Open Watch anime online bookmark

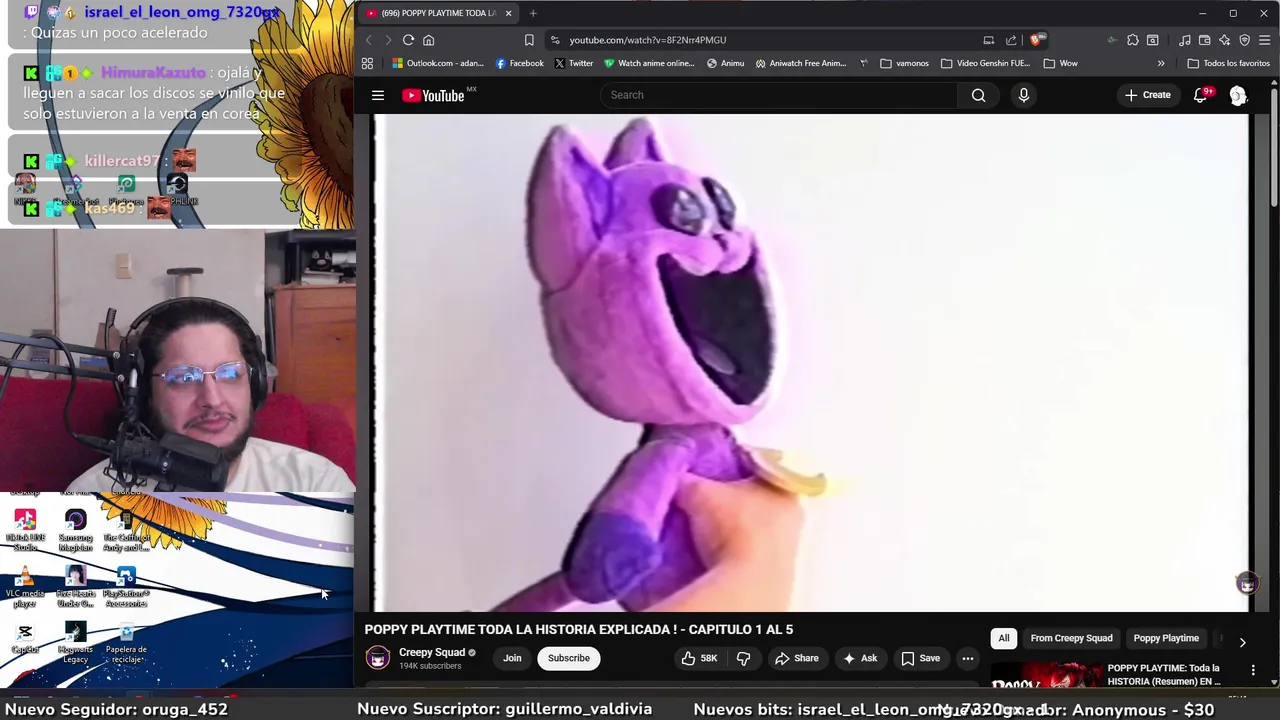pos(648,63)
